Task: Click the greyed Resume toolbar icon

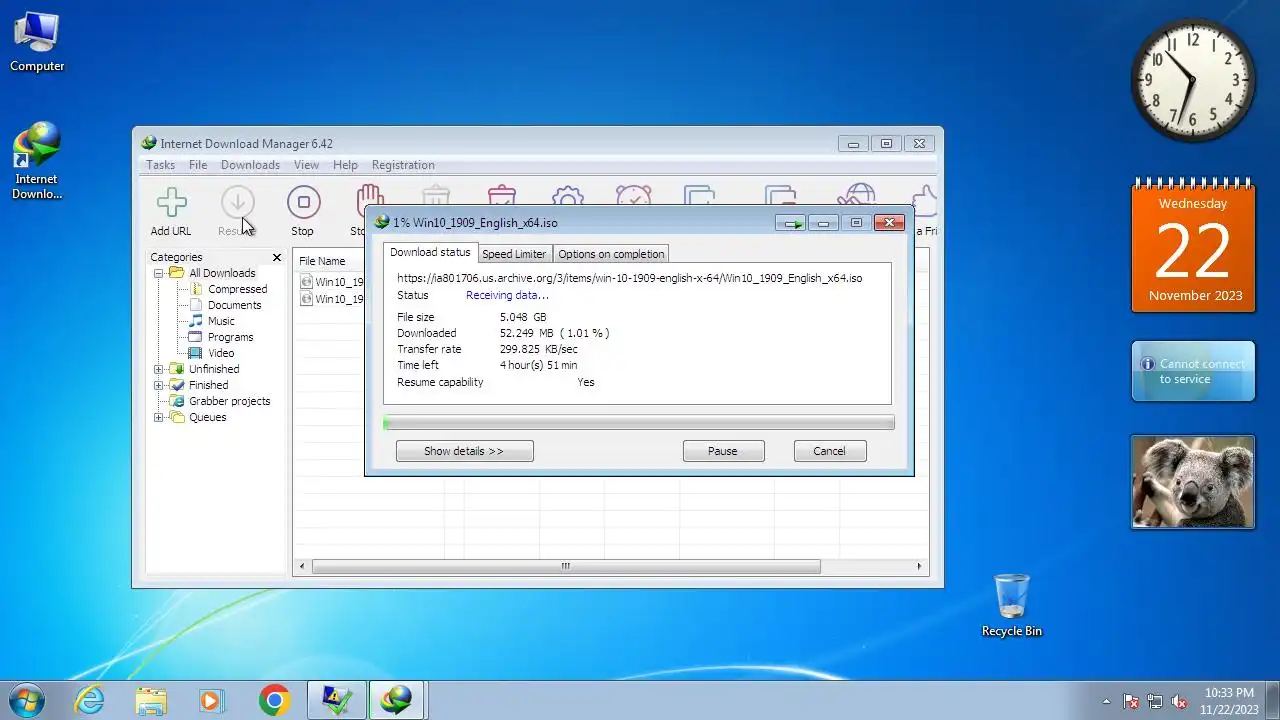Action: pyautogui.click(x=238, y=203)
